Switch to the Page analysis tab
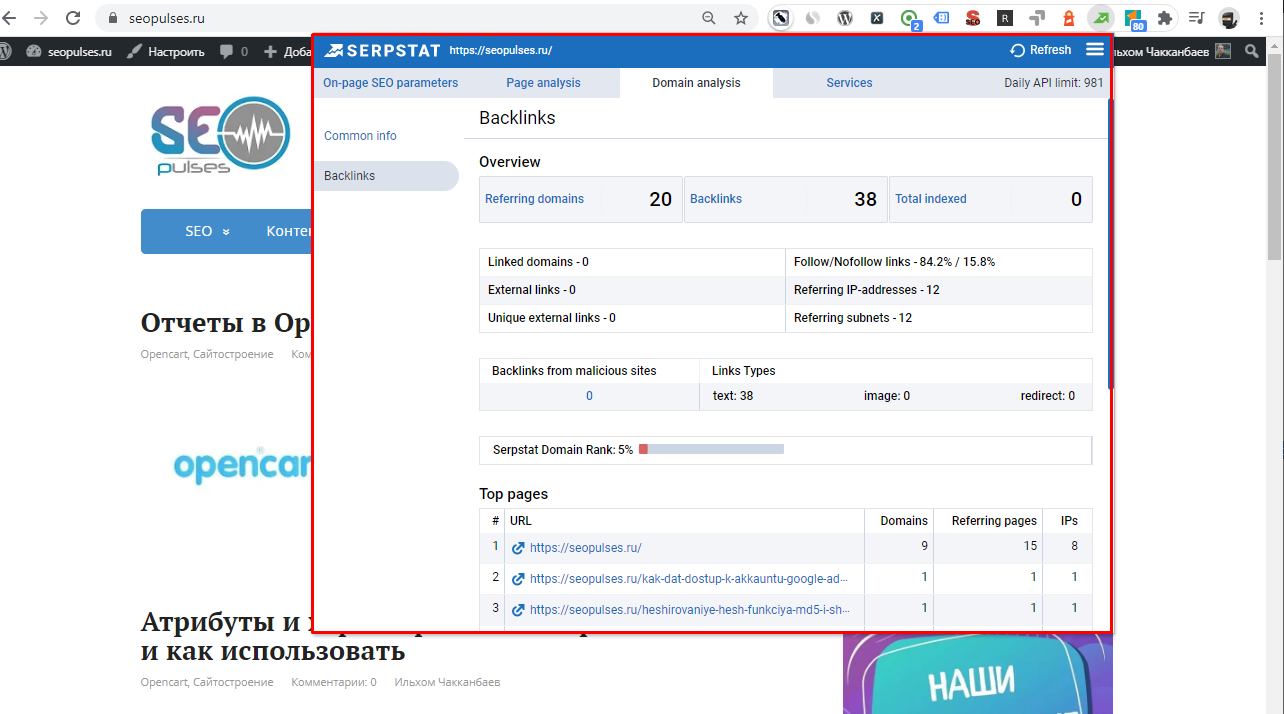This screenshot has height=714, width=1284. (543, 83)
